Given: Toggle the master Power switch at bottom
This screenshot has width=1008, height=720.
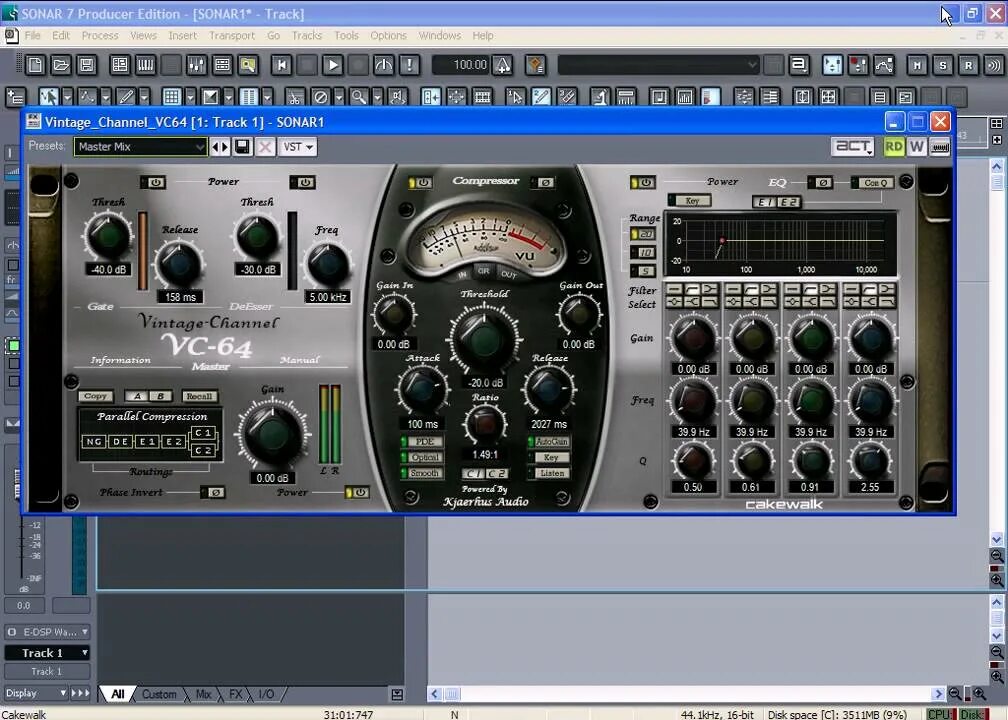Looking at the screenshot, I should tap(357, 492).
